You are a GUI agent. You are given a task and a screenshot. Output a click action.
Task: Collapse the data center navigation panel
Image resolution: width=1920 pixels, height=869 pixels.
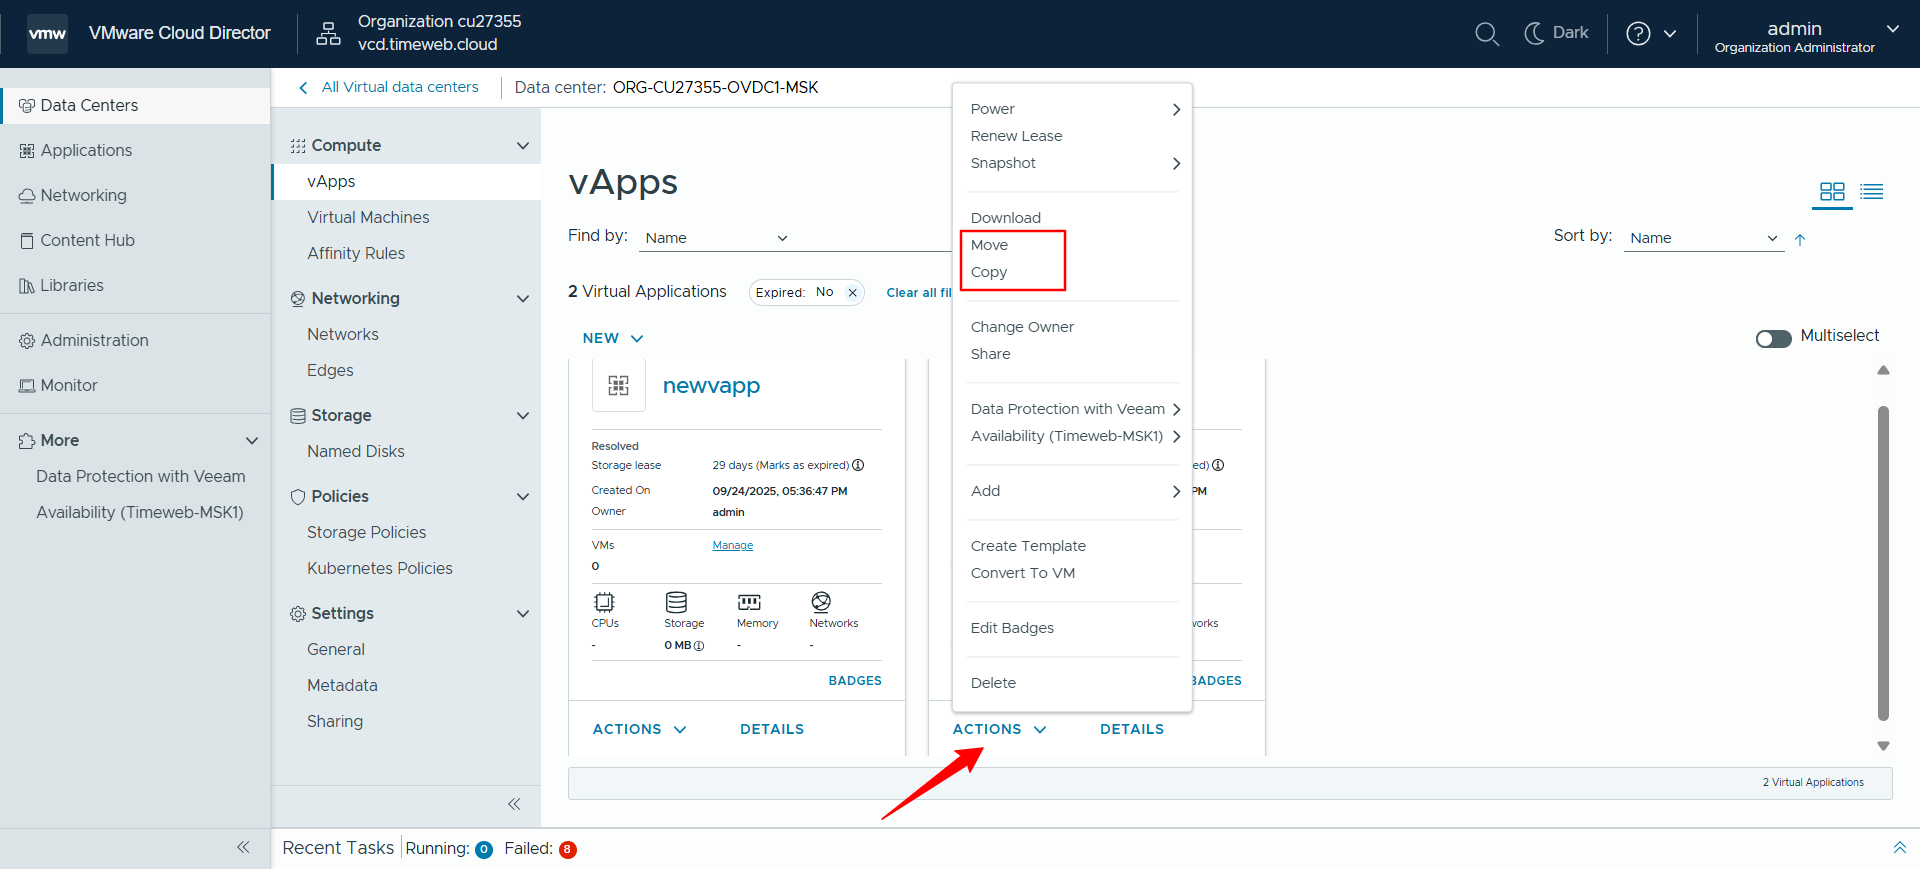pyautogui.click(x=514, y=804)
